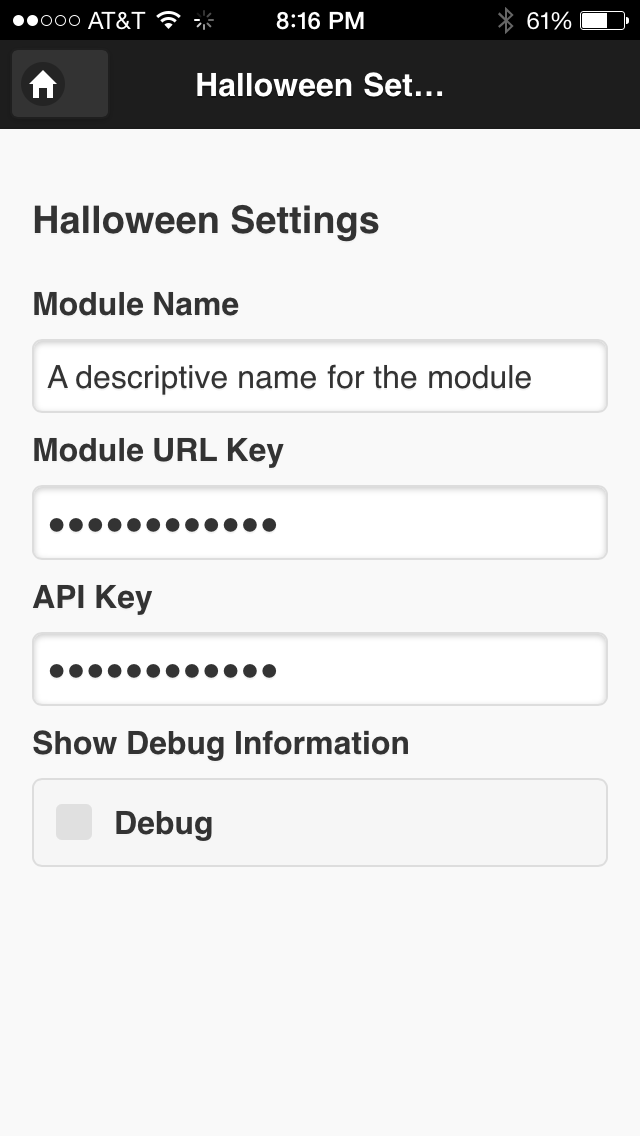This screenshot has height=1136, width=640.
Task: Tap the Wi-Fi icon in status bar
Action: 168,20
